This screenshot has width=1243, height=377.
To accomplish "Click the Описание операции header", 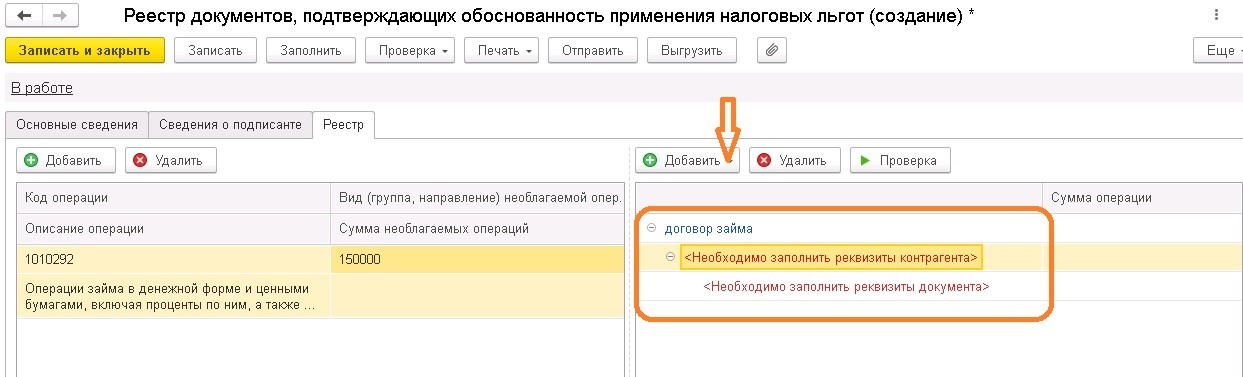I will (x=173, y=229).
